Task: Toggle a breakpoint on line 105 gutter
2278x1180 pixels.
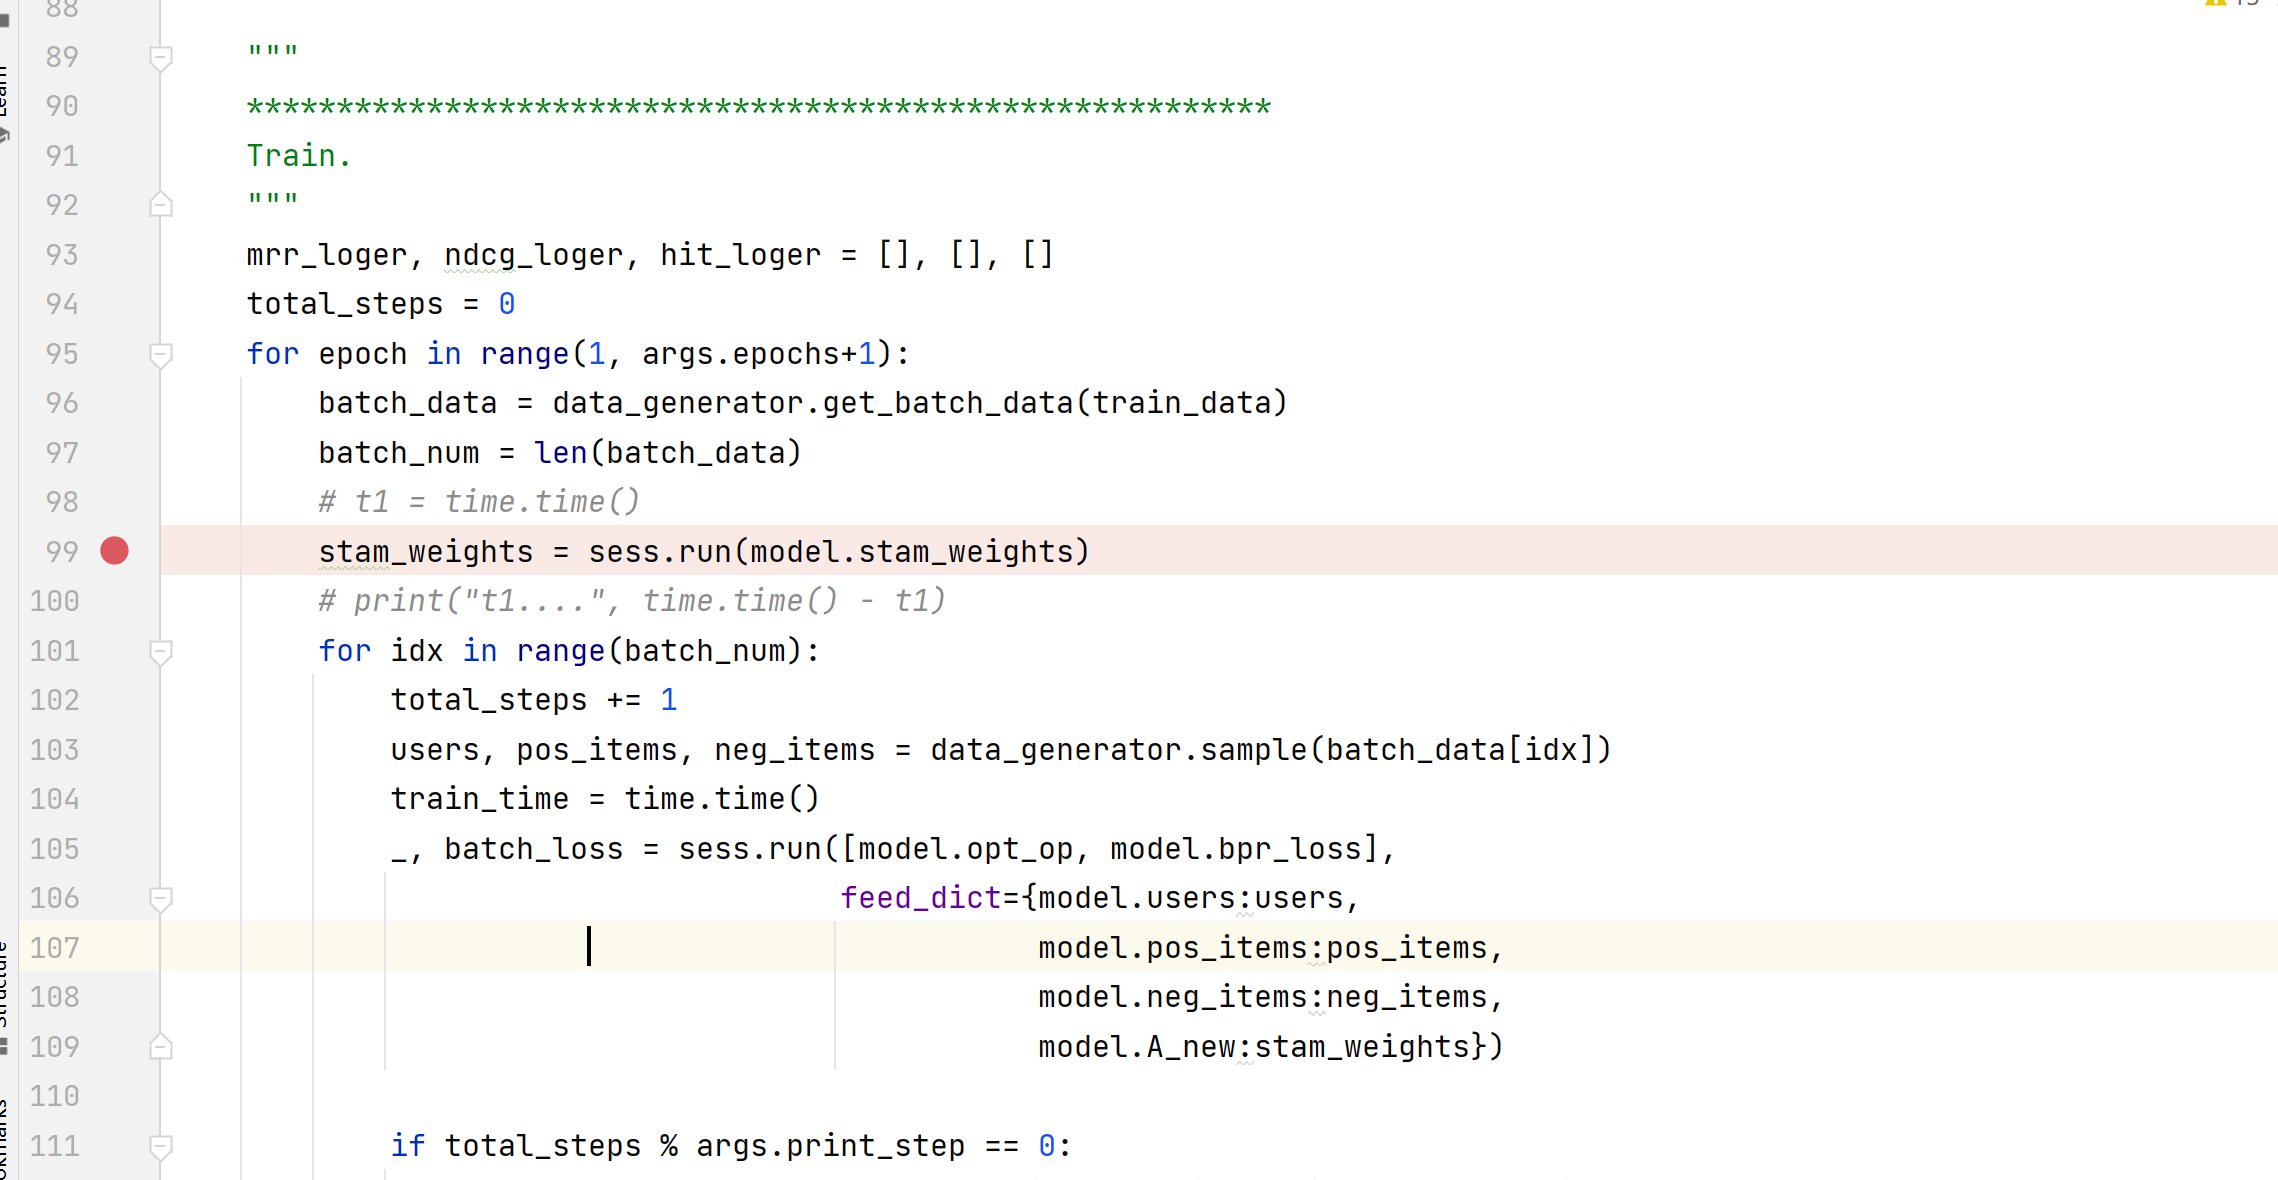Action: click(115, 848)
